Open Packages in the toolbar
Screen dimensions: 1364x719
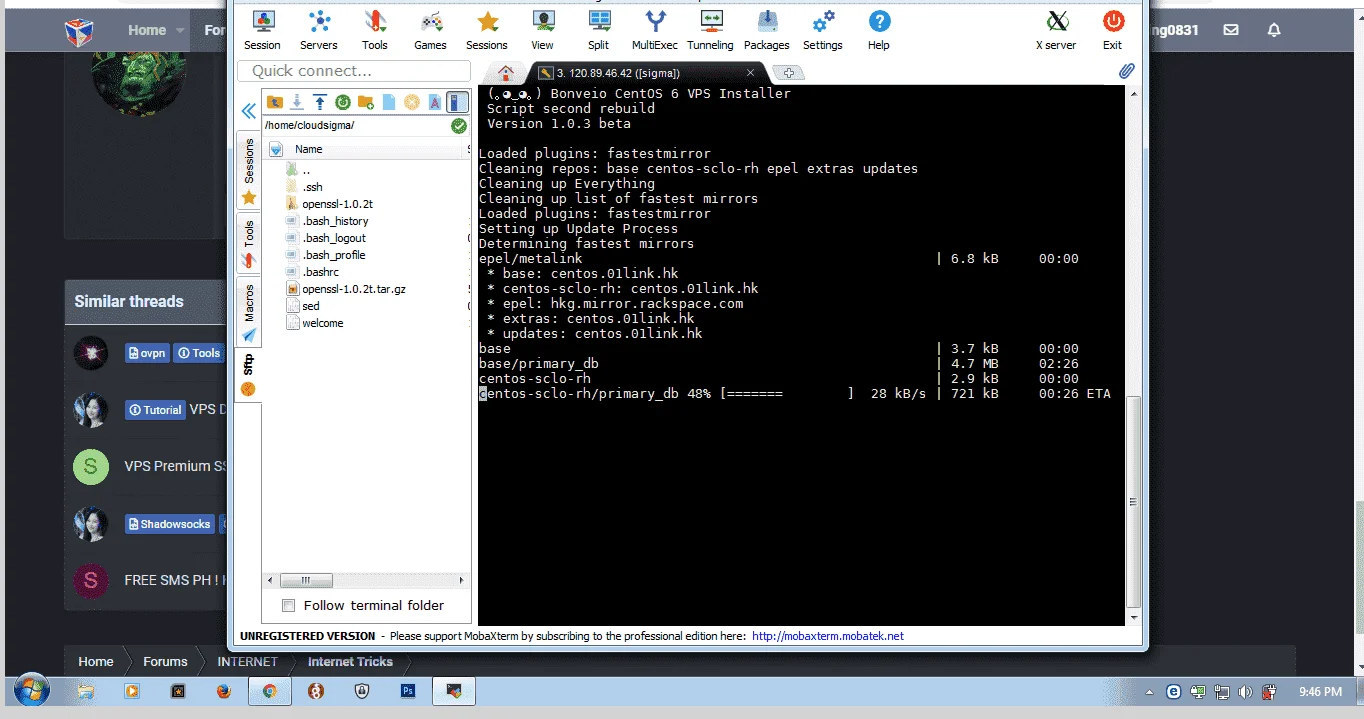pyautogui.click(x=767, y=30)
